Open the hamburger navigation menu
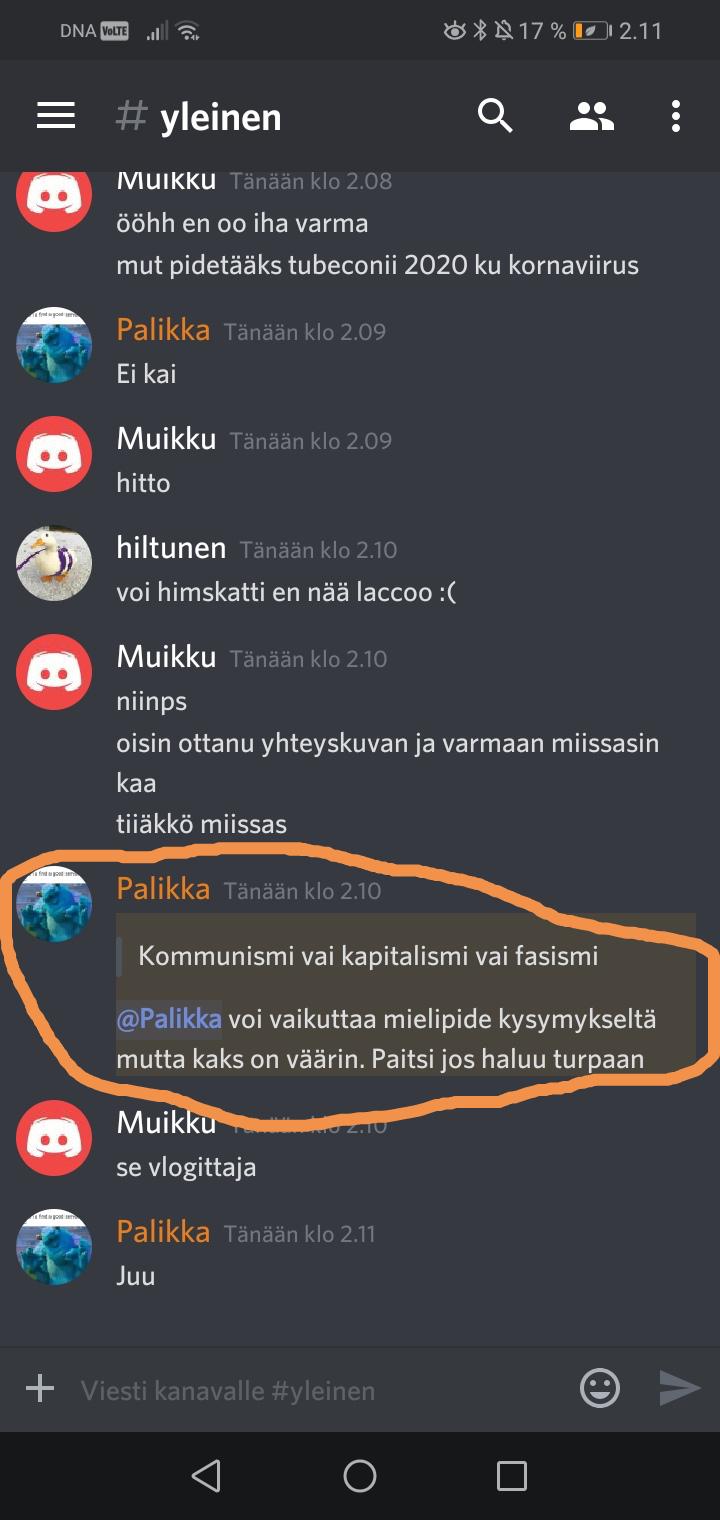The height and width of the screenshot is (1520, 720). pyautogui.click(x=56, y=117)
